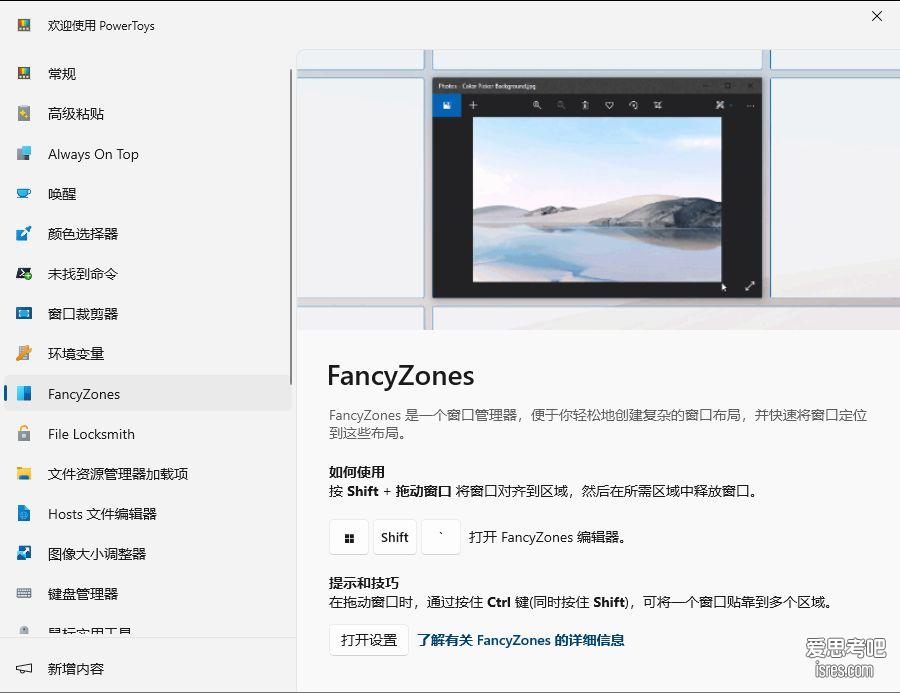The height and width of the screenshot is (693, 900).
Task: Click the Shift key cap
Action: [395, 537]
